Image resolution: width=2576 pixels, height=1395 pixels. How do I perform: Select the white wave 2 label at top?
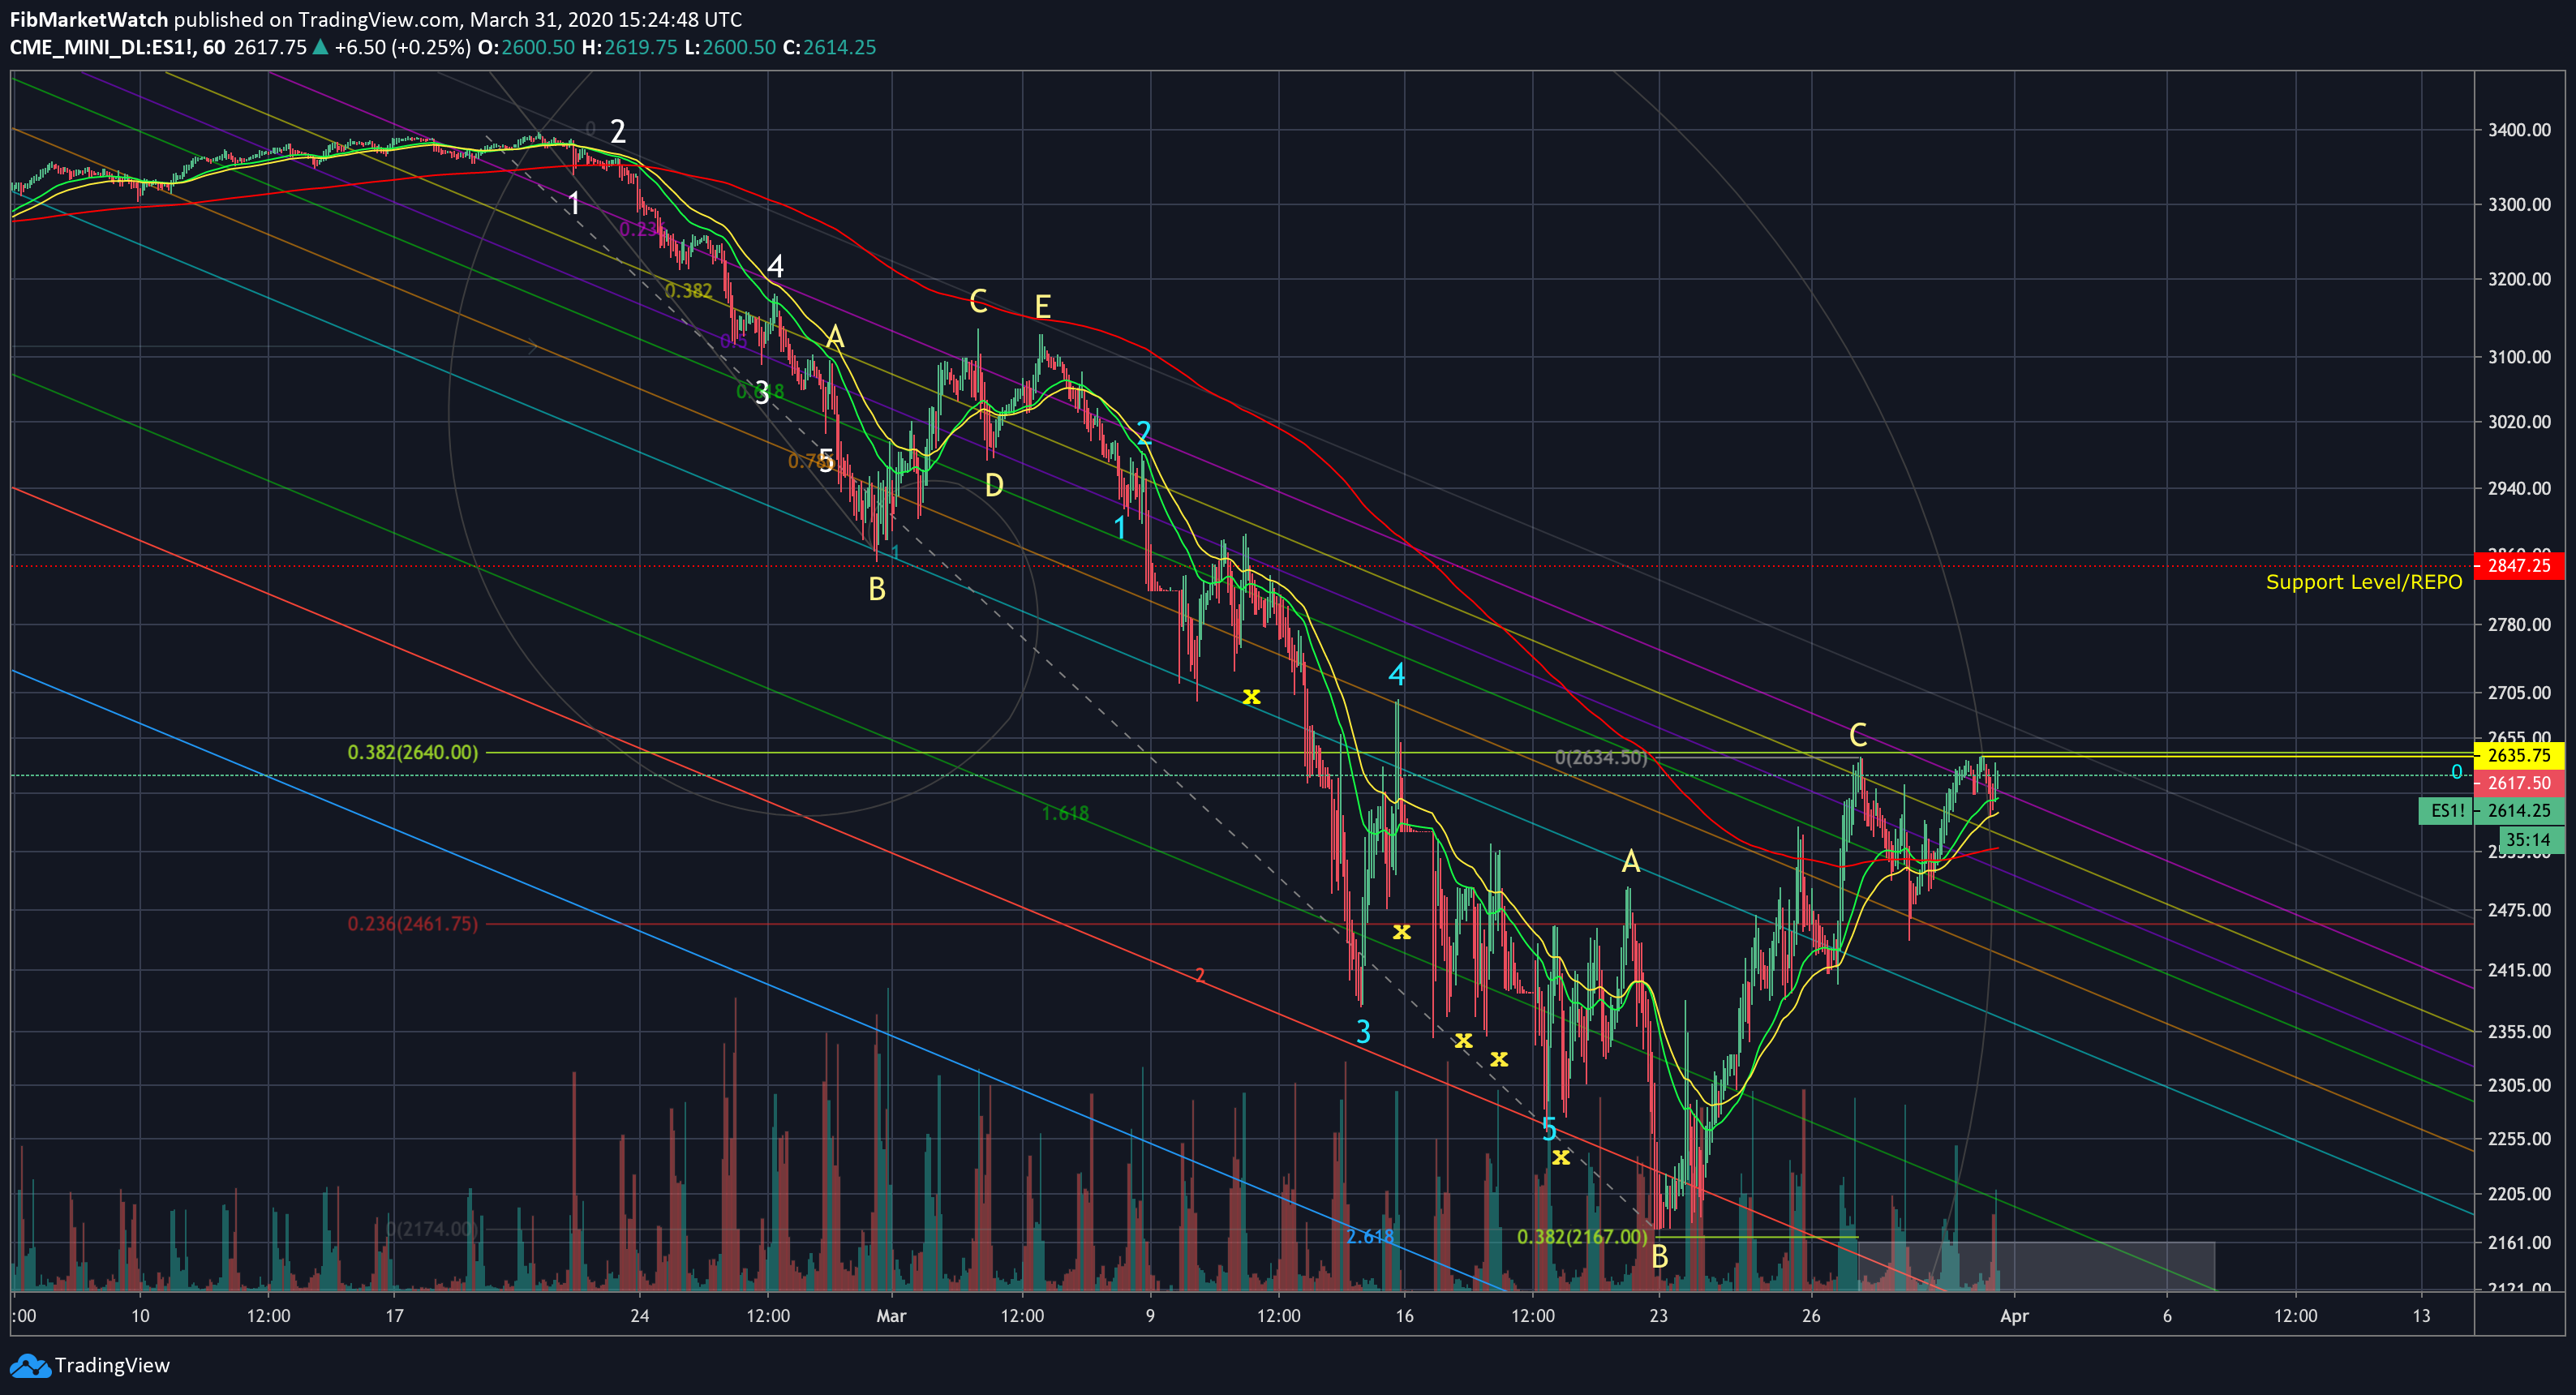coord(618,131)
